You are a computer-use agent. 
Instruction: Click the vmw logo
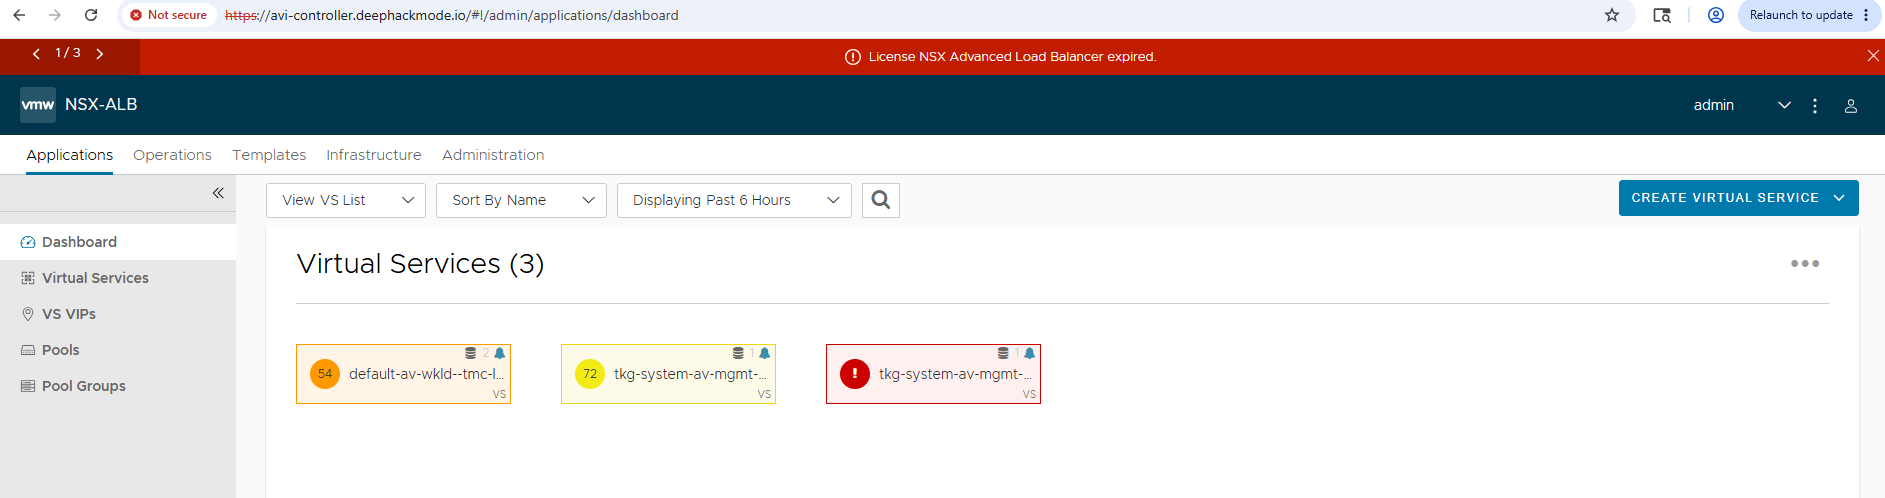click(38, 104)
